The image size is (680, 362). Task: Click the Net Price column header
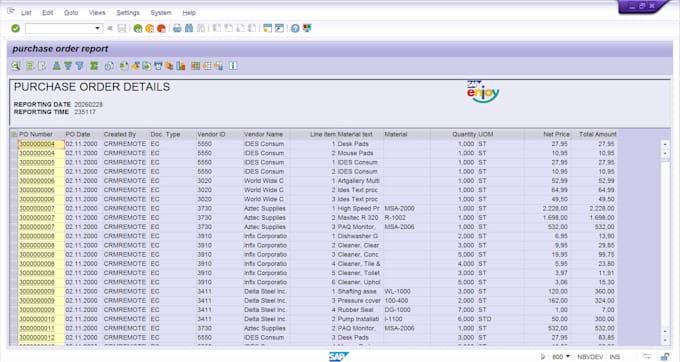tap(547, 134)
